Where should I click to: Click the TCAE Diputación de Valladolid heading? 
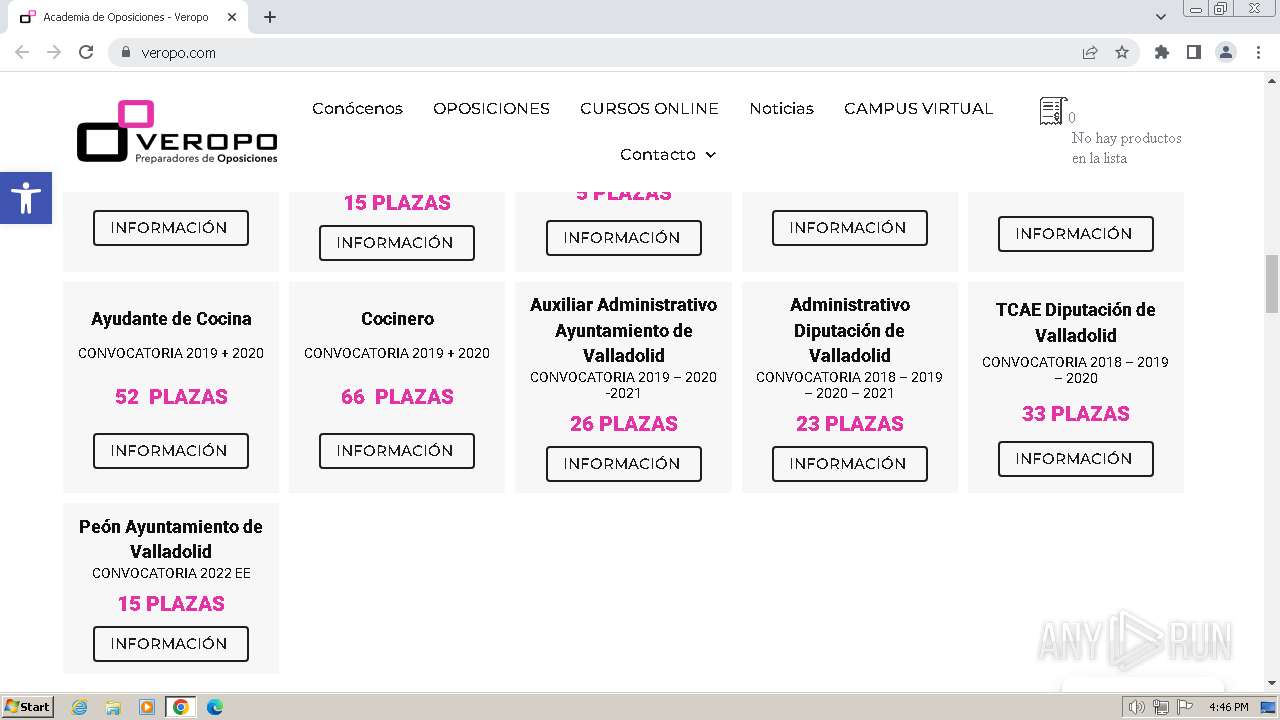tap(1076, 322)
